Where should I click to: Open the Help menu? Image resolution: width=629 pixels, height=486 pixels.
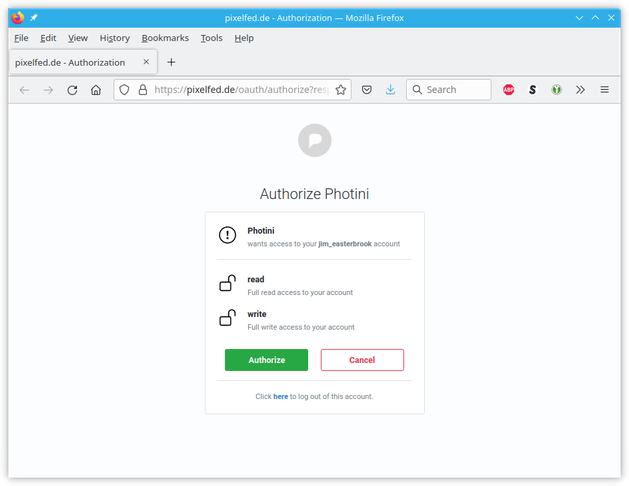(x=244, y=38)
